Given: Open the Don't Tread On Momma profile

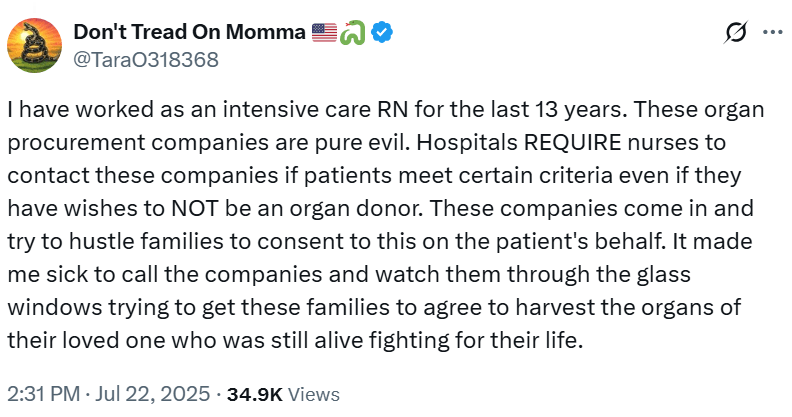Looking at the screenshot, I should (x=189, y=32).
